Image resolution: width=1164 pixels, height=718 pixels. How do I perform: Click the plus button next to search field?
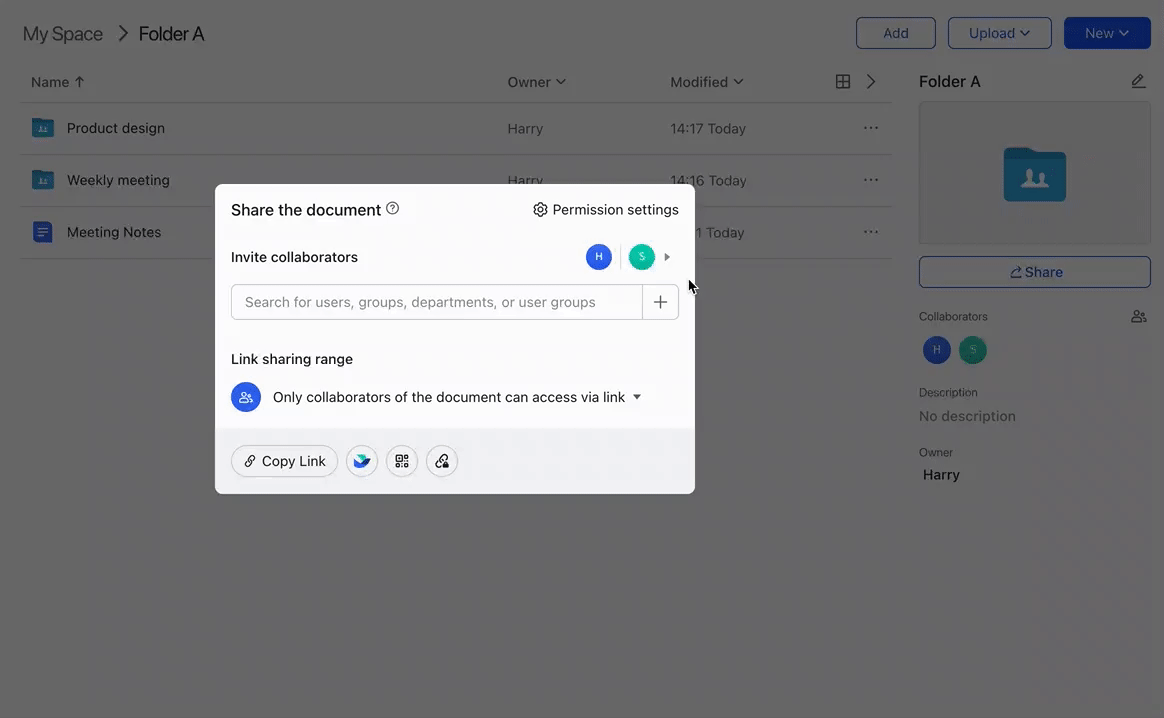(x=661, y=302)
